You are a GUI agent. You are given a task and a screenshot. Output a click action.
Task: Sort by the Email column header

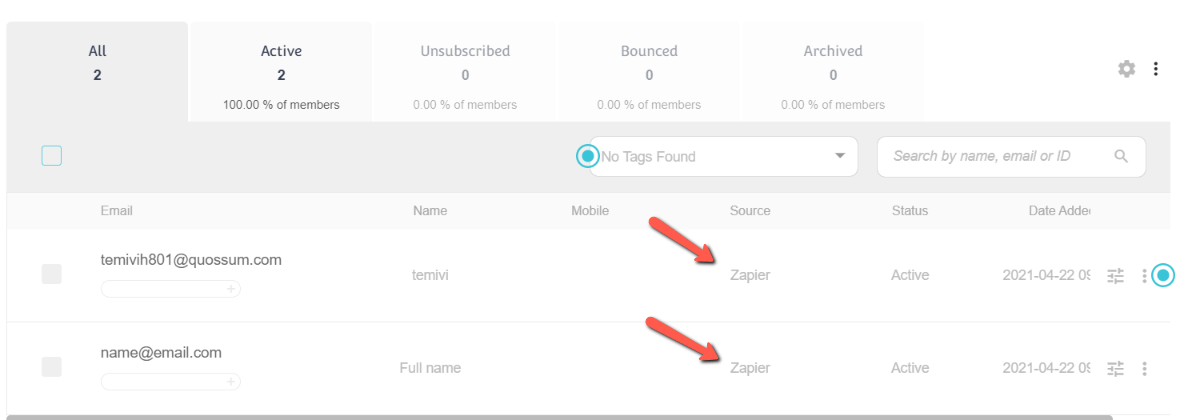[117, 211]
